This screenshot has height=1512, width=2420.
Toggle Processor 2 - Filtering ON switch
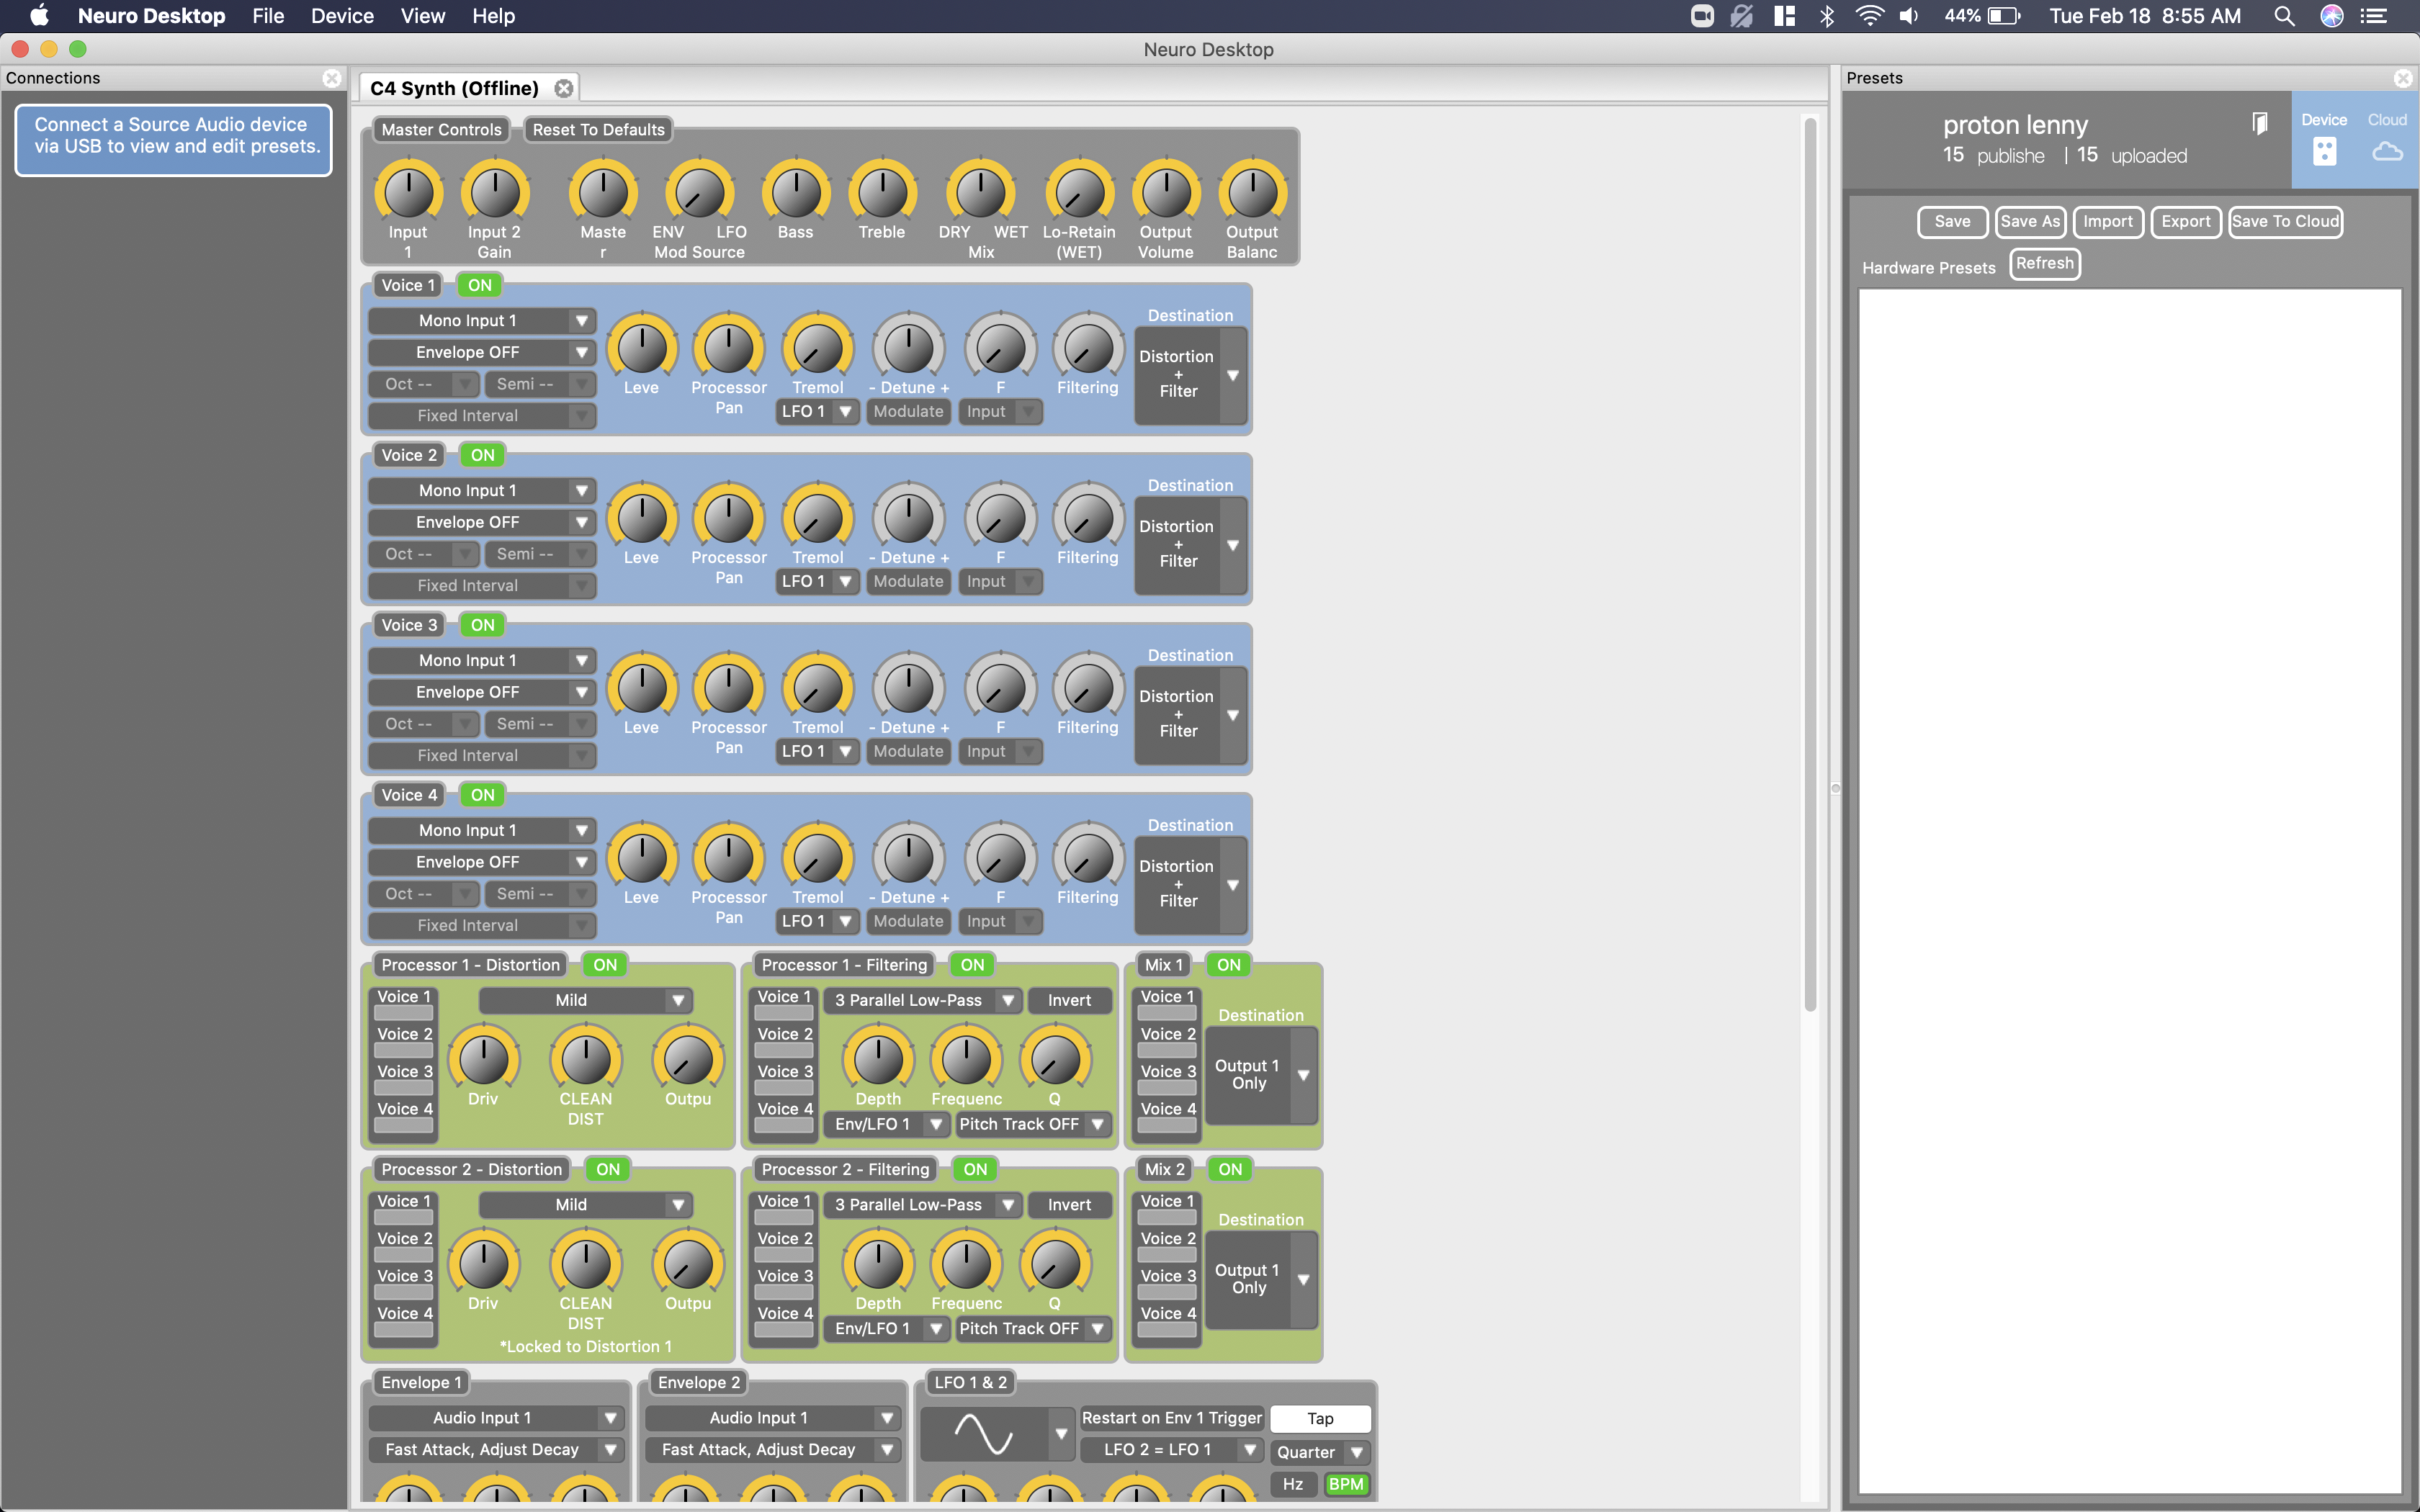(x=976, y=1169)
